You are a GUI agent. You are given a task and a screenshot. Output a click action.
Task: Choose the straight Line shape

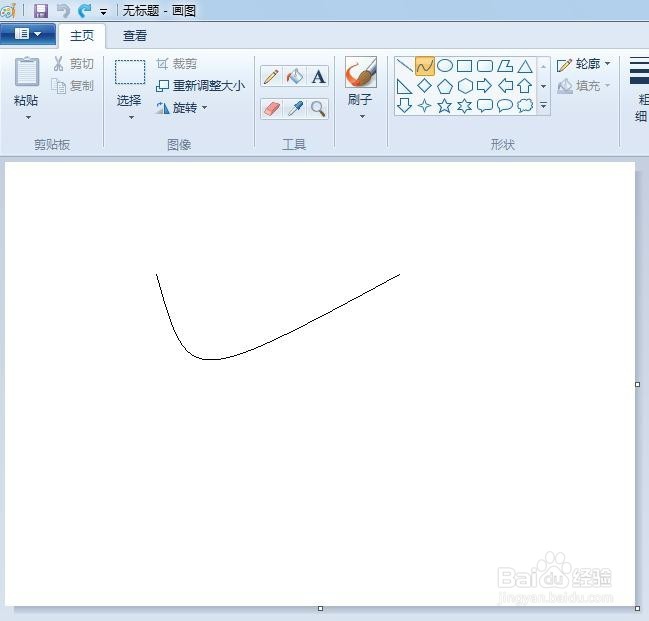[x=404, y=66]
